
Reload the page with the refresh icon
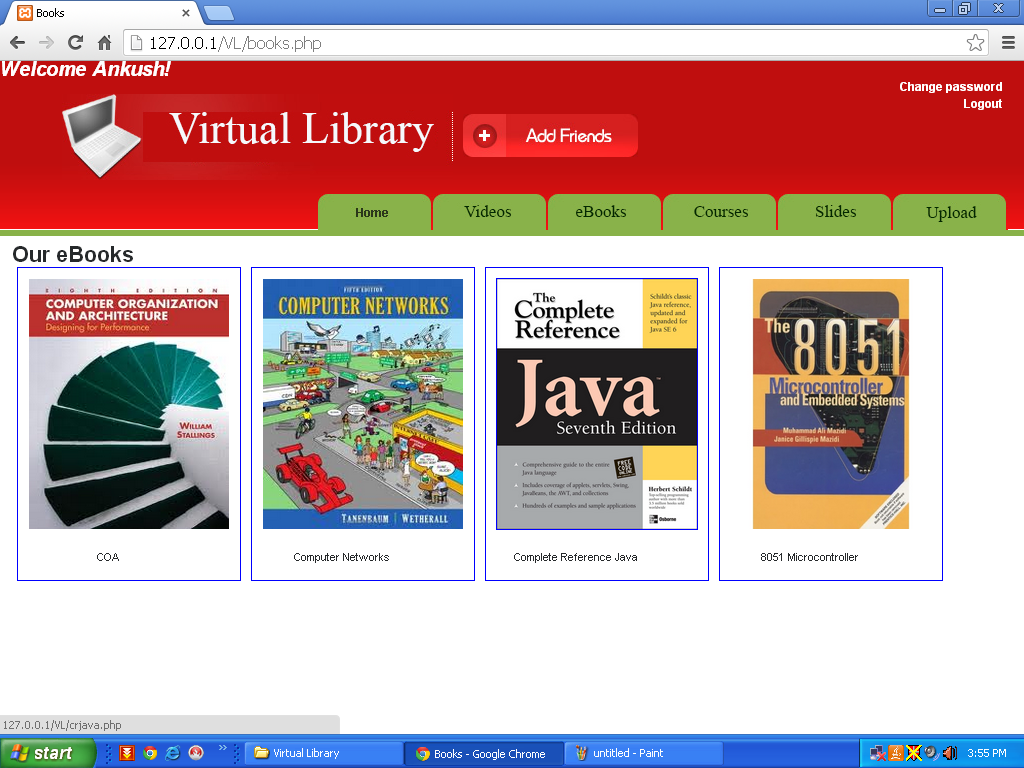(76, 43)
